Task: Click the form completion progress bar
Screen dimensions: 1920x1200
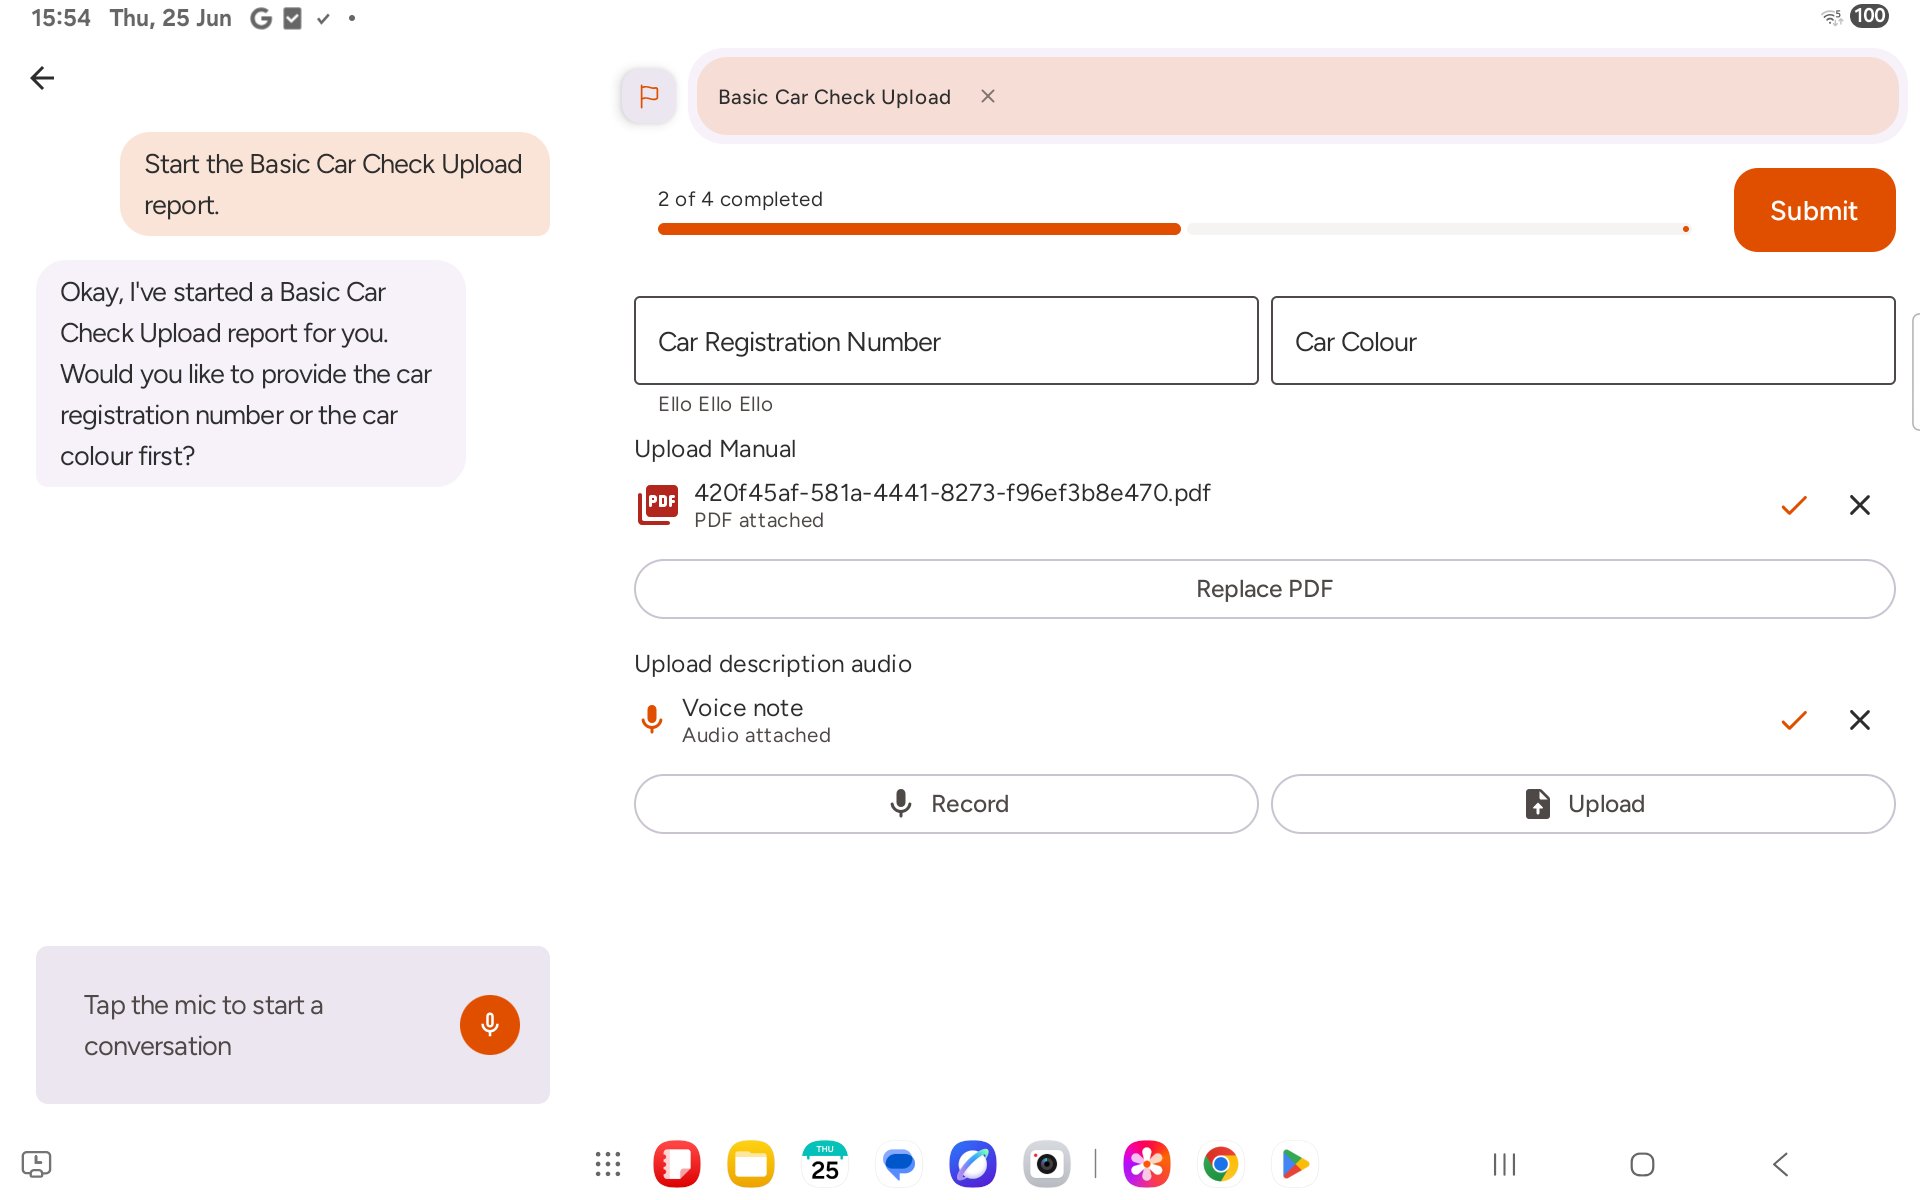Action: (1174, 229)
